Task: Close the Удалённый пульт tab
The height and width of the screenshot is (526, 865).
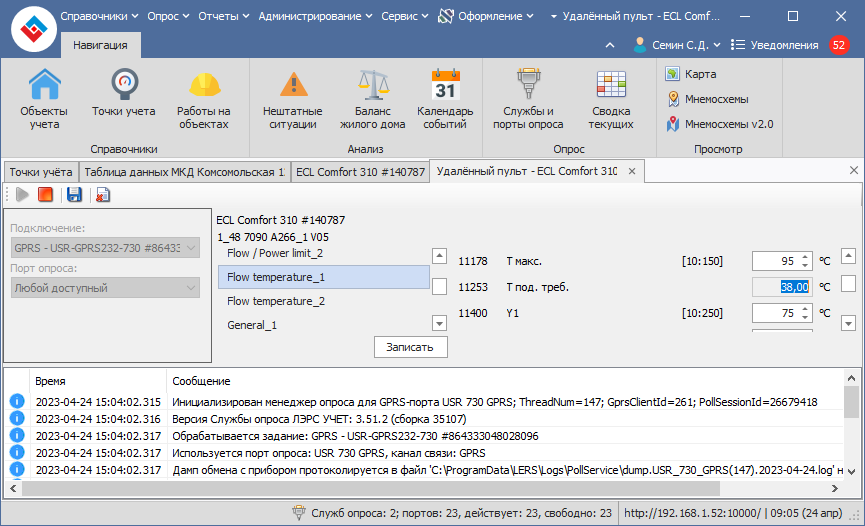Action: coord(632,171)
